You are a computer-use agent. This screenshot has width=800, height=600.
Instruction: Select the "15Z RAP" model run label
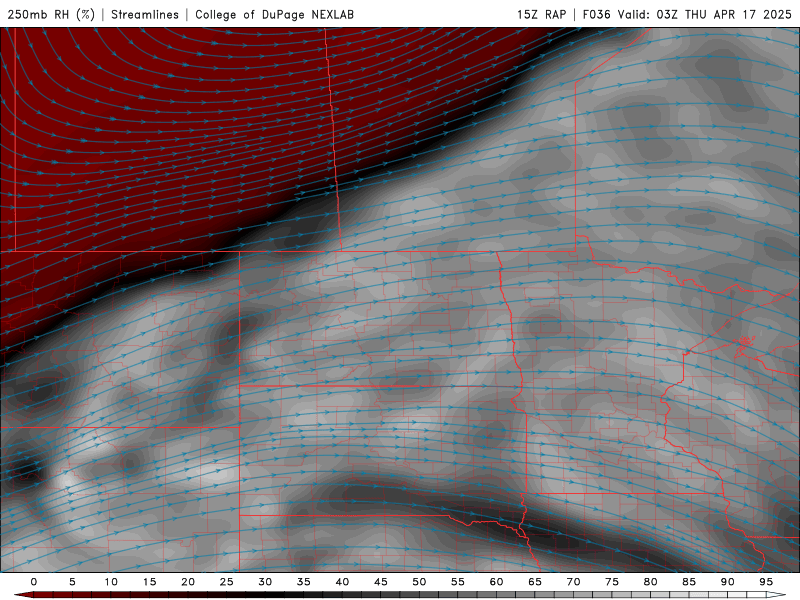click(x=541, y=14)
